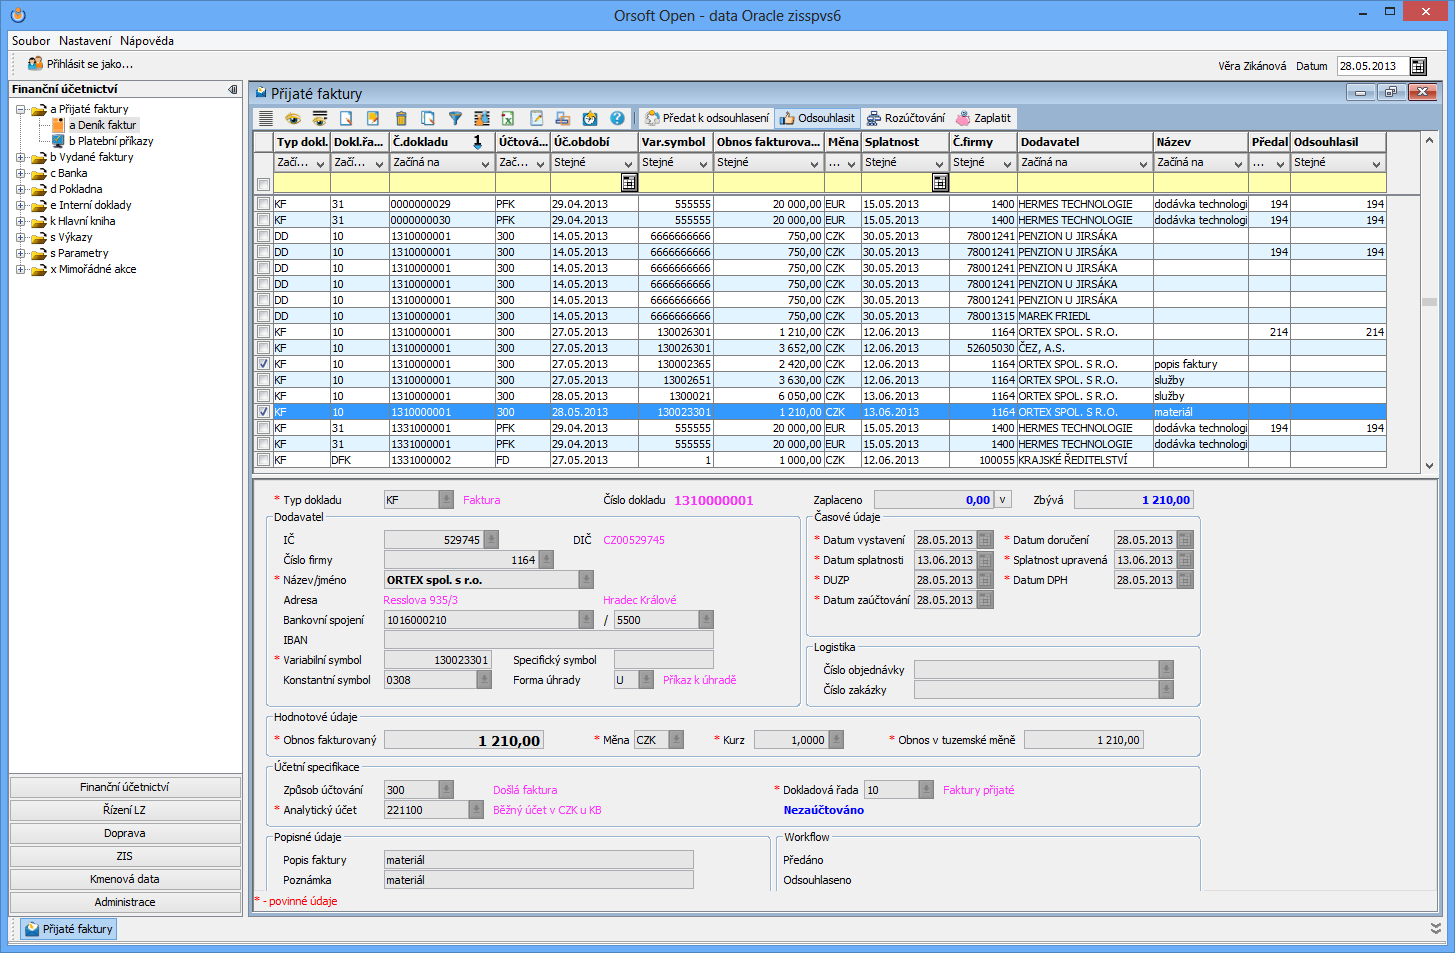Click the Řízení LZ module button
This screenshot has height=953, width=1455.
125,810
